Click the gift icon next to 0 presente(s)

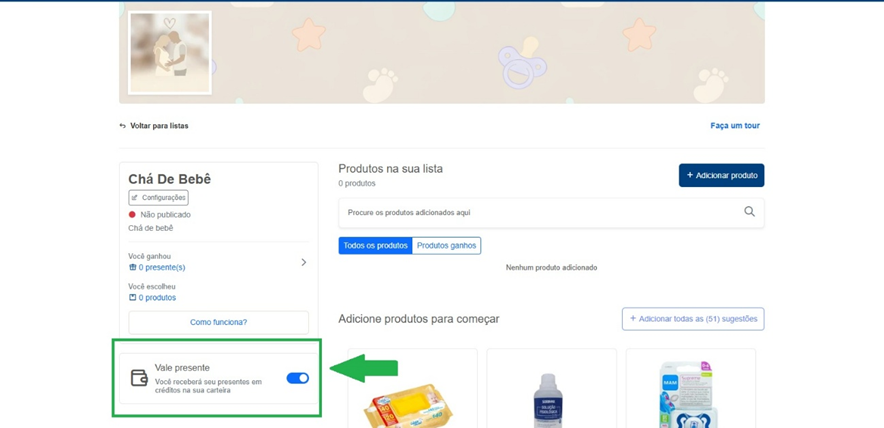(133, 268)
